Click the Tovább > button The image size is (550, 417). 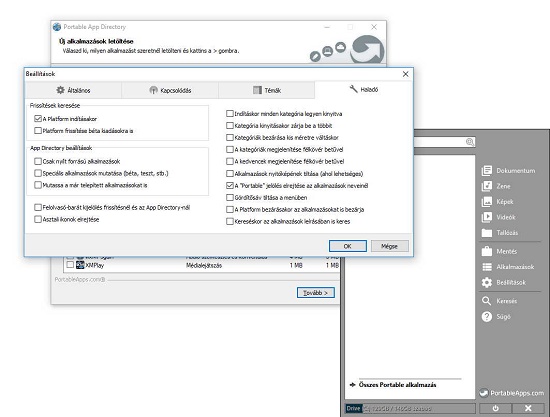[316, 292]
